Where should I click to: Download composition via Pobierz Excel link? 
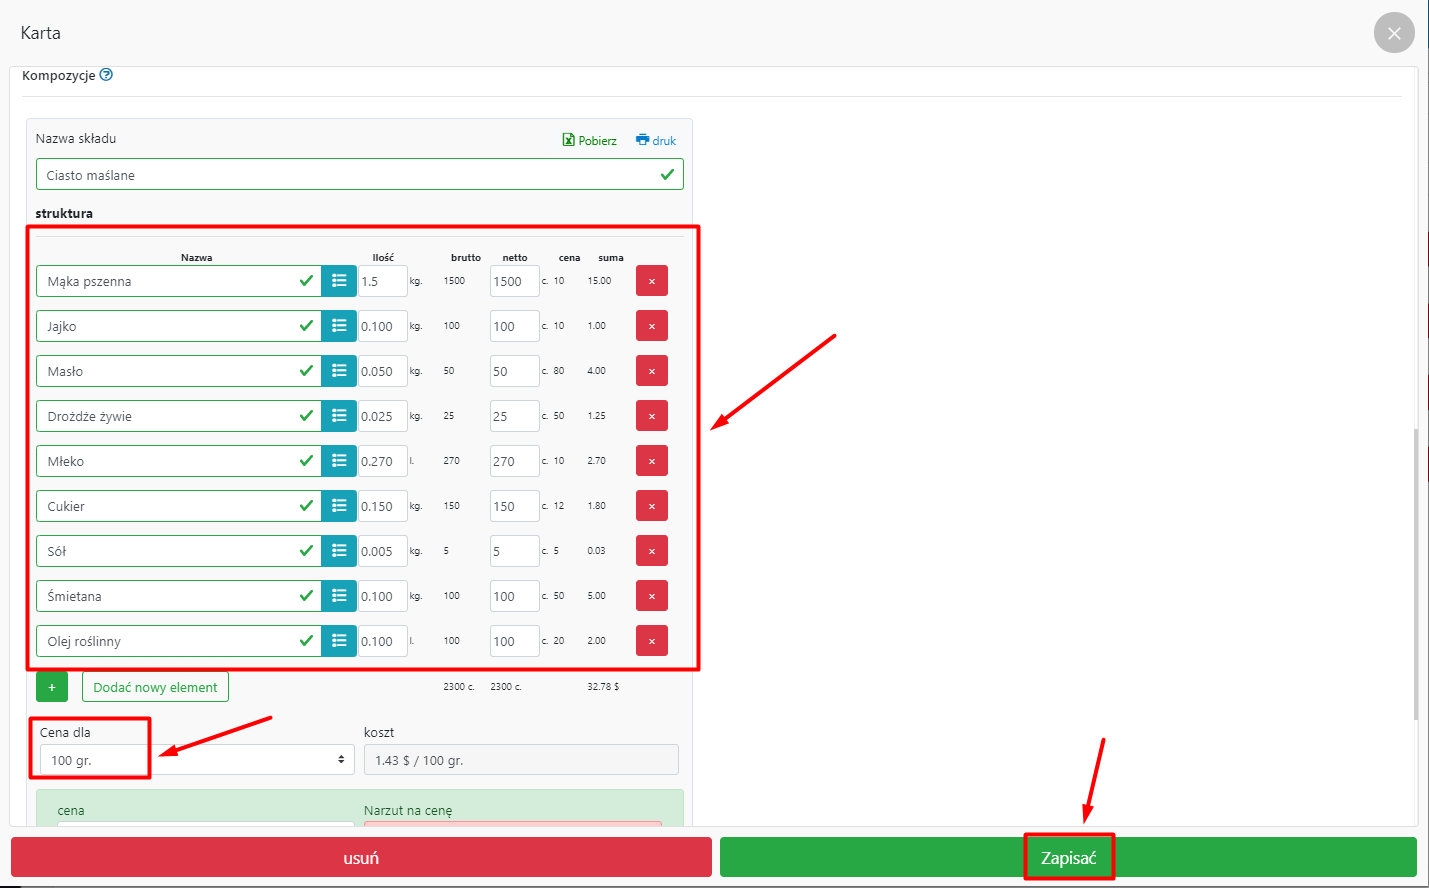click(590, 141)
